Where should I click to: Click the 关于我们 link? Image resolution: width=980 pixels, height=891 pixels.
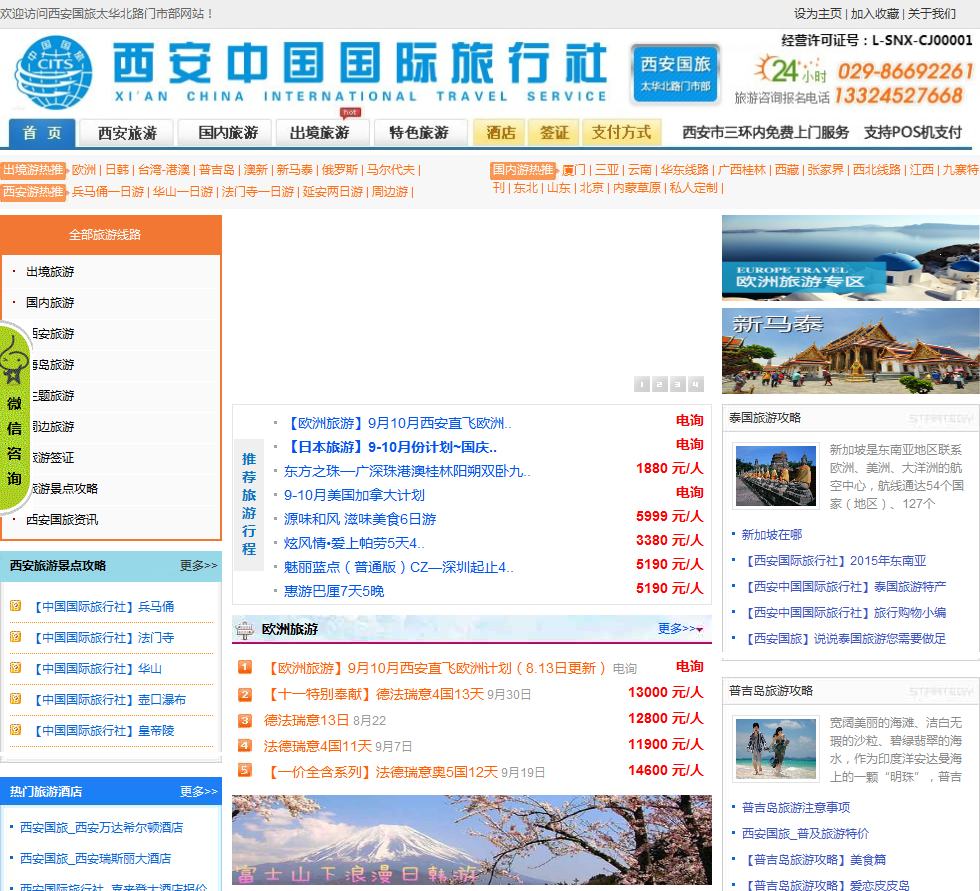coord(931,14)
